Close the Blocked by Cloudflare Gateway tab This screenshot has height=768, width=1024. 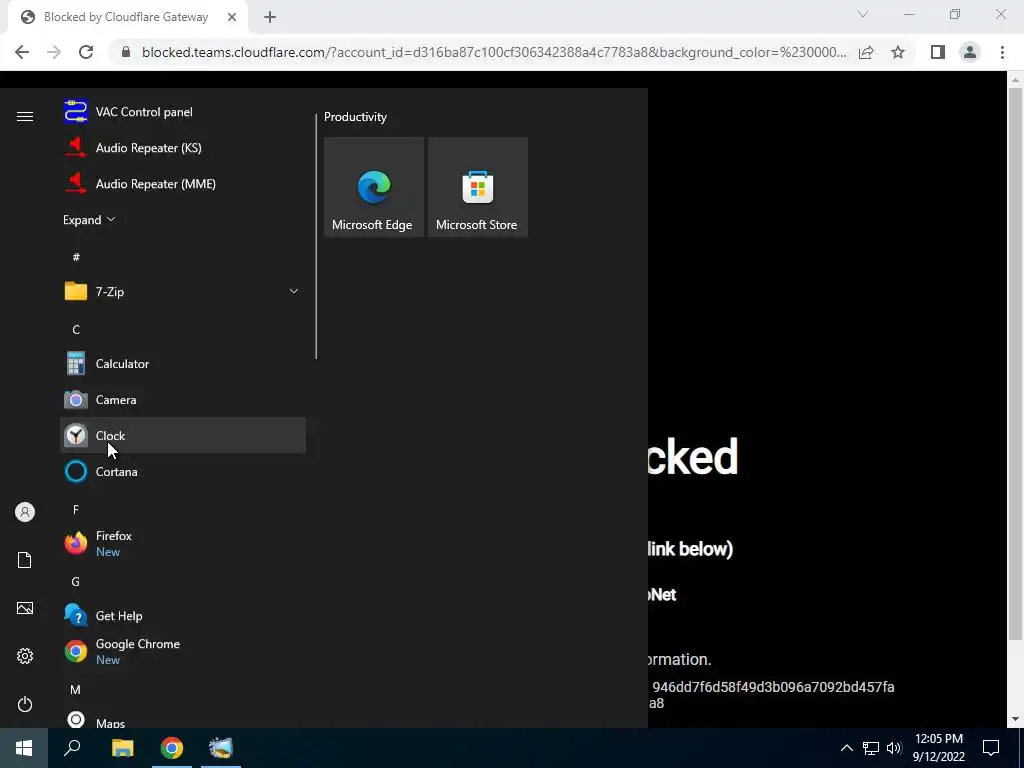coord(232,17)
